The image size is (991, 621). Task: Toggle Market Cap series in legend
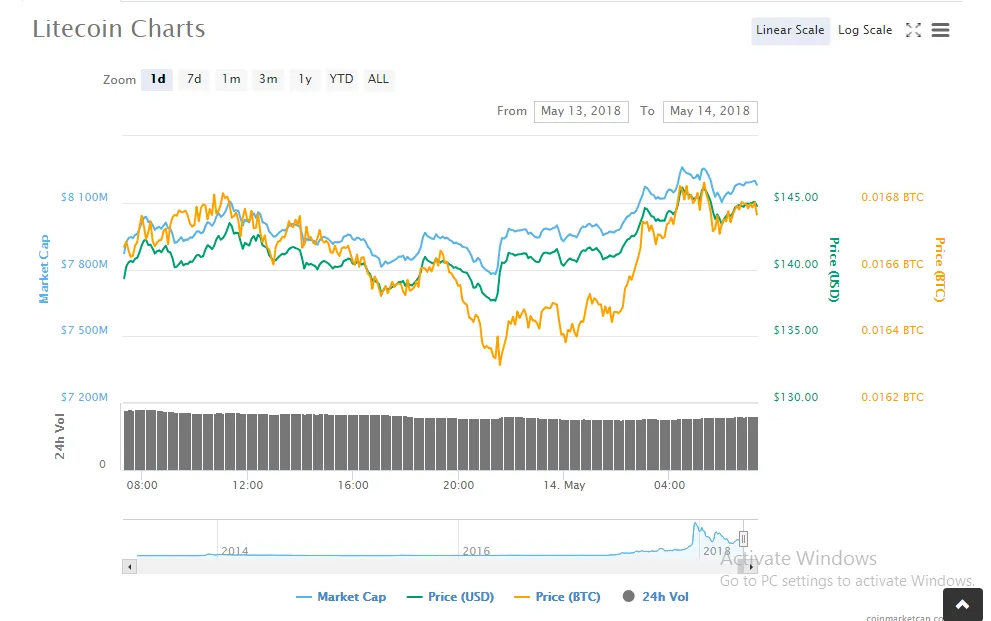pyautogui.click(x=341, y=596)
